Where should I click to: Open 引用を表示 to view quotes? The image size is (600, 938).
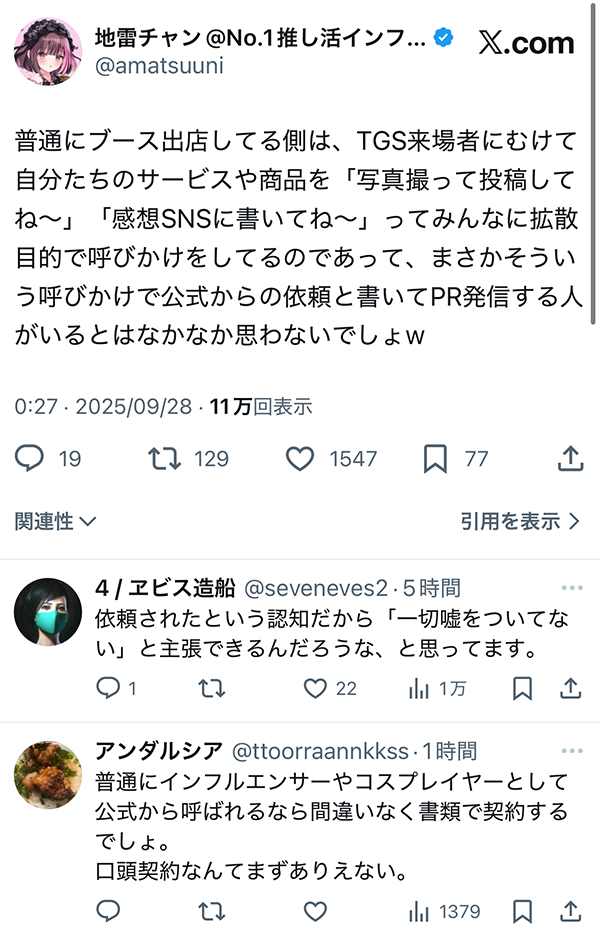(520, 521)
